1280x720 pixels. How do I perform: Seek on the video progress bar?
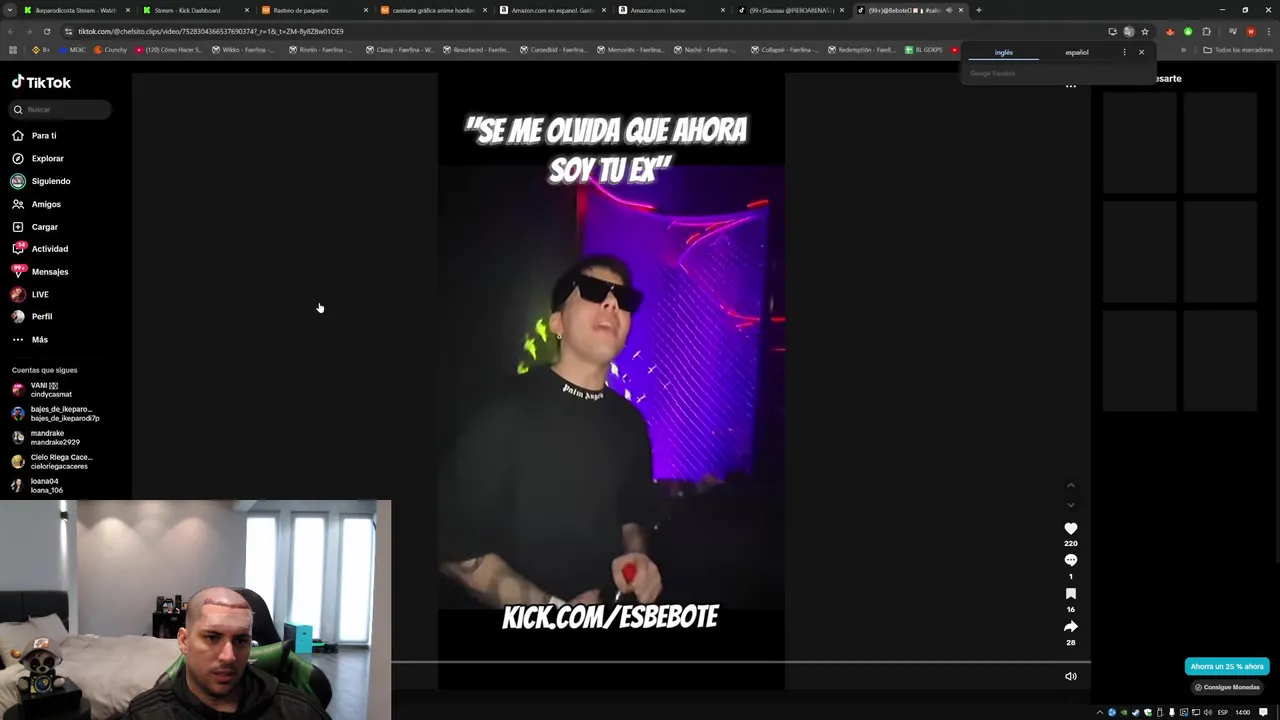(740, 661)
